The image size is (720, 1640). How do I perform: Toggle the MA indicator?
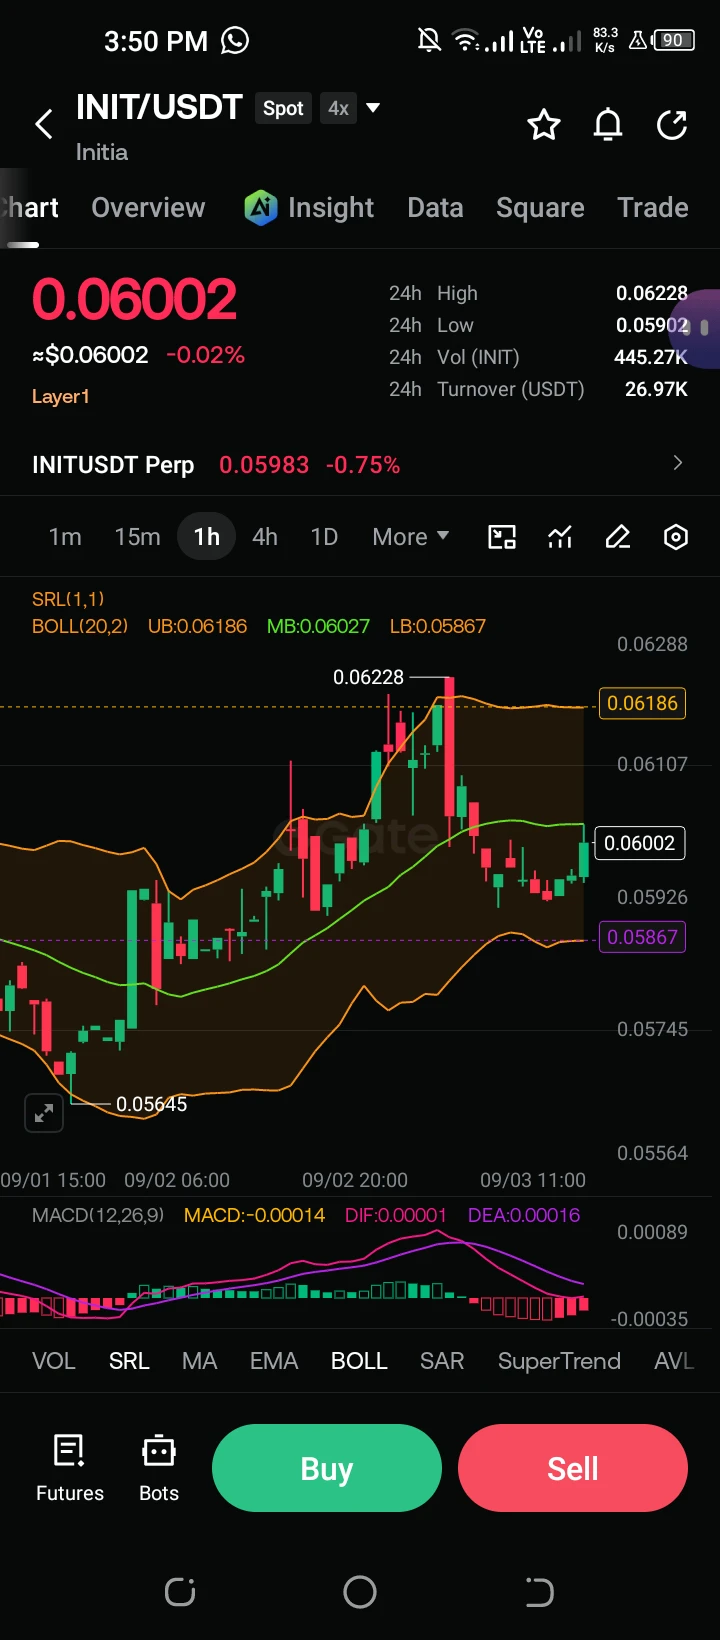click(199, 1361)
